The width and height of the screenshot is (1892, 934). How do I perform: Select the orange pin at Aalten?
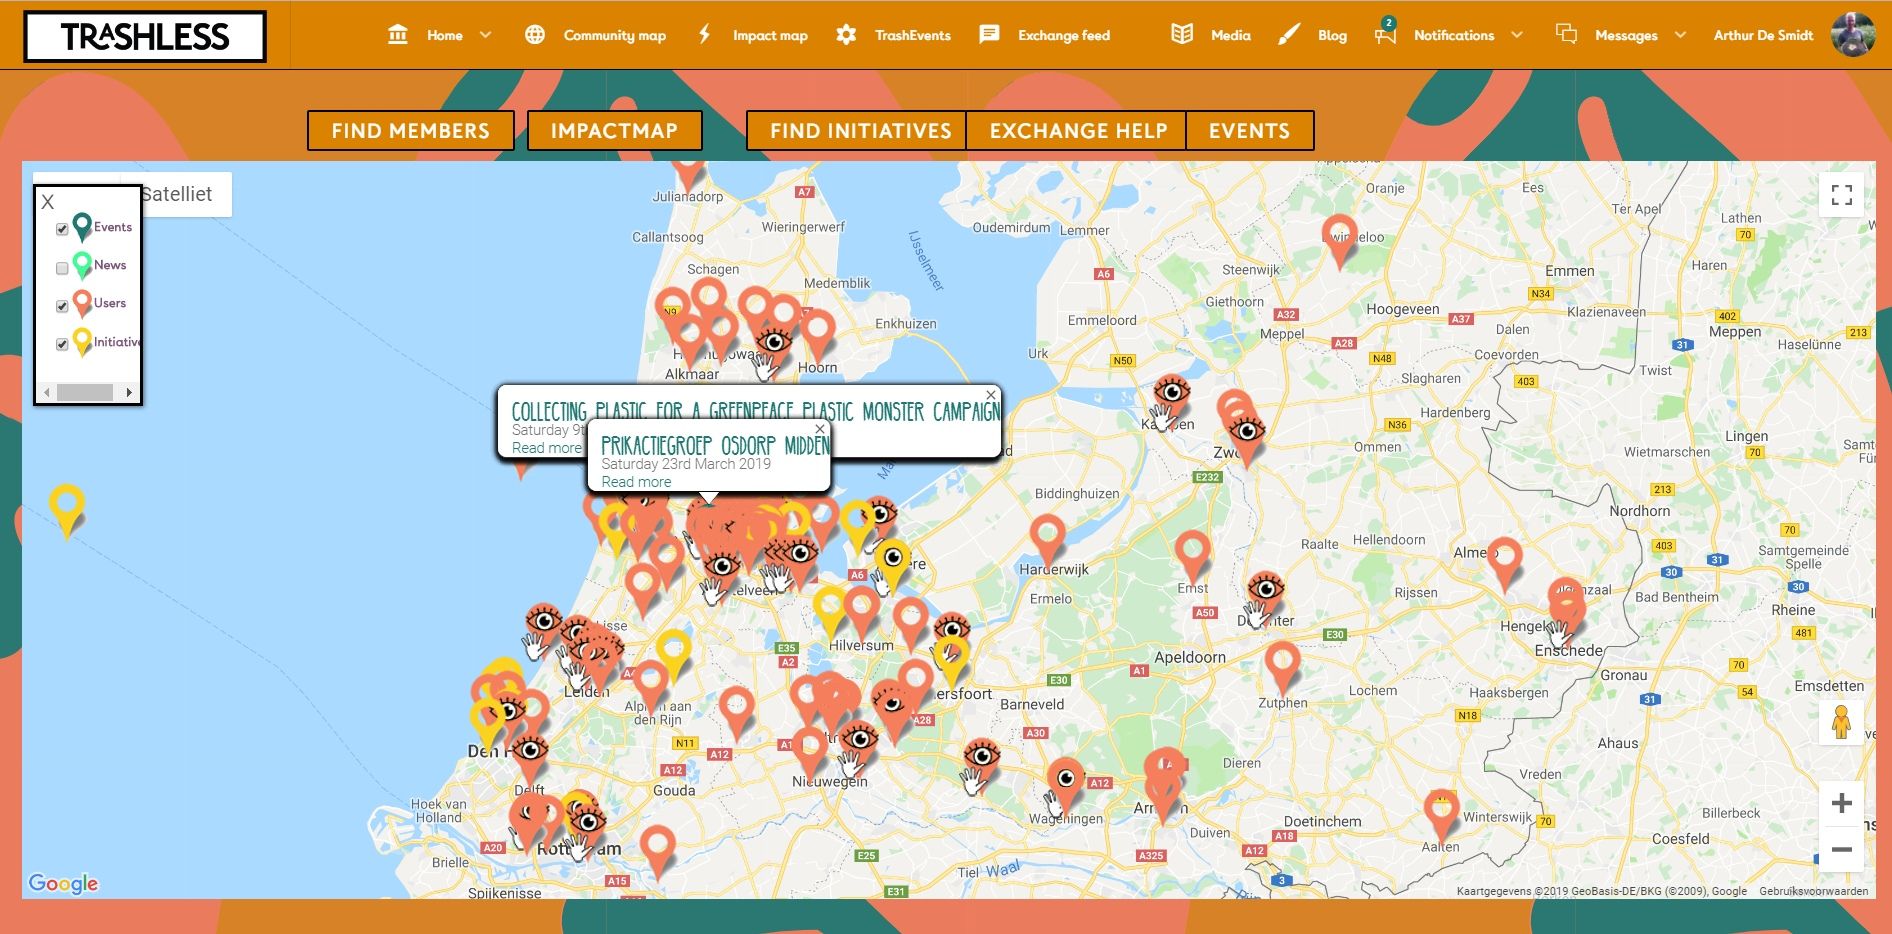[1441, 815]
